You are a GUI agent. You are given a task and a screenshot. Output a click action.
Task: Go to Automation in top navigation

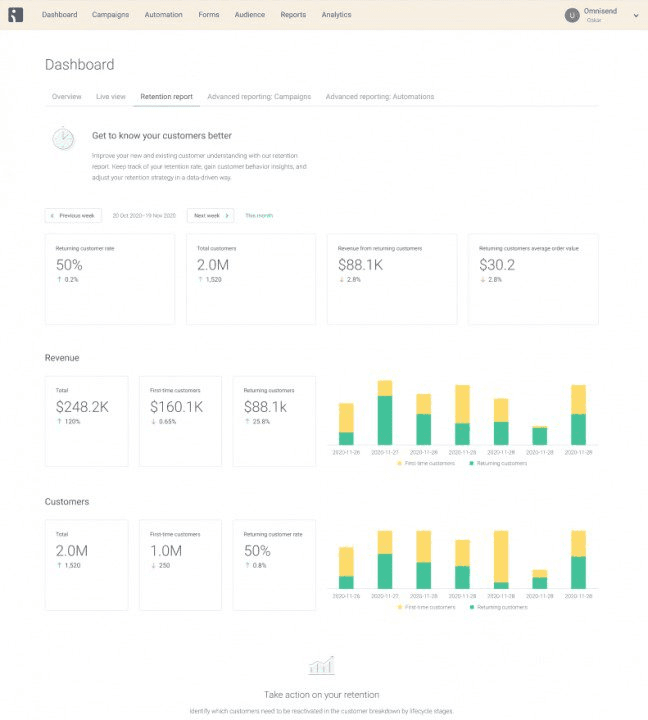pyautogui.click(x=163, y=15)
